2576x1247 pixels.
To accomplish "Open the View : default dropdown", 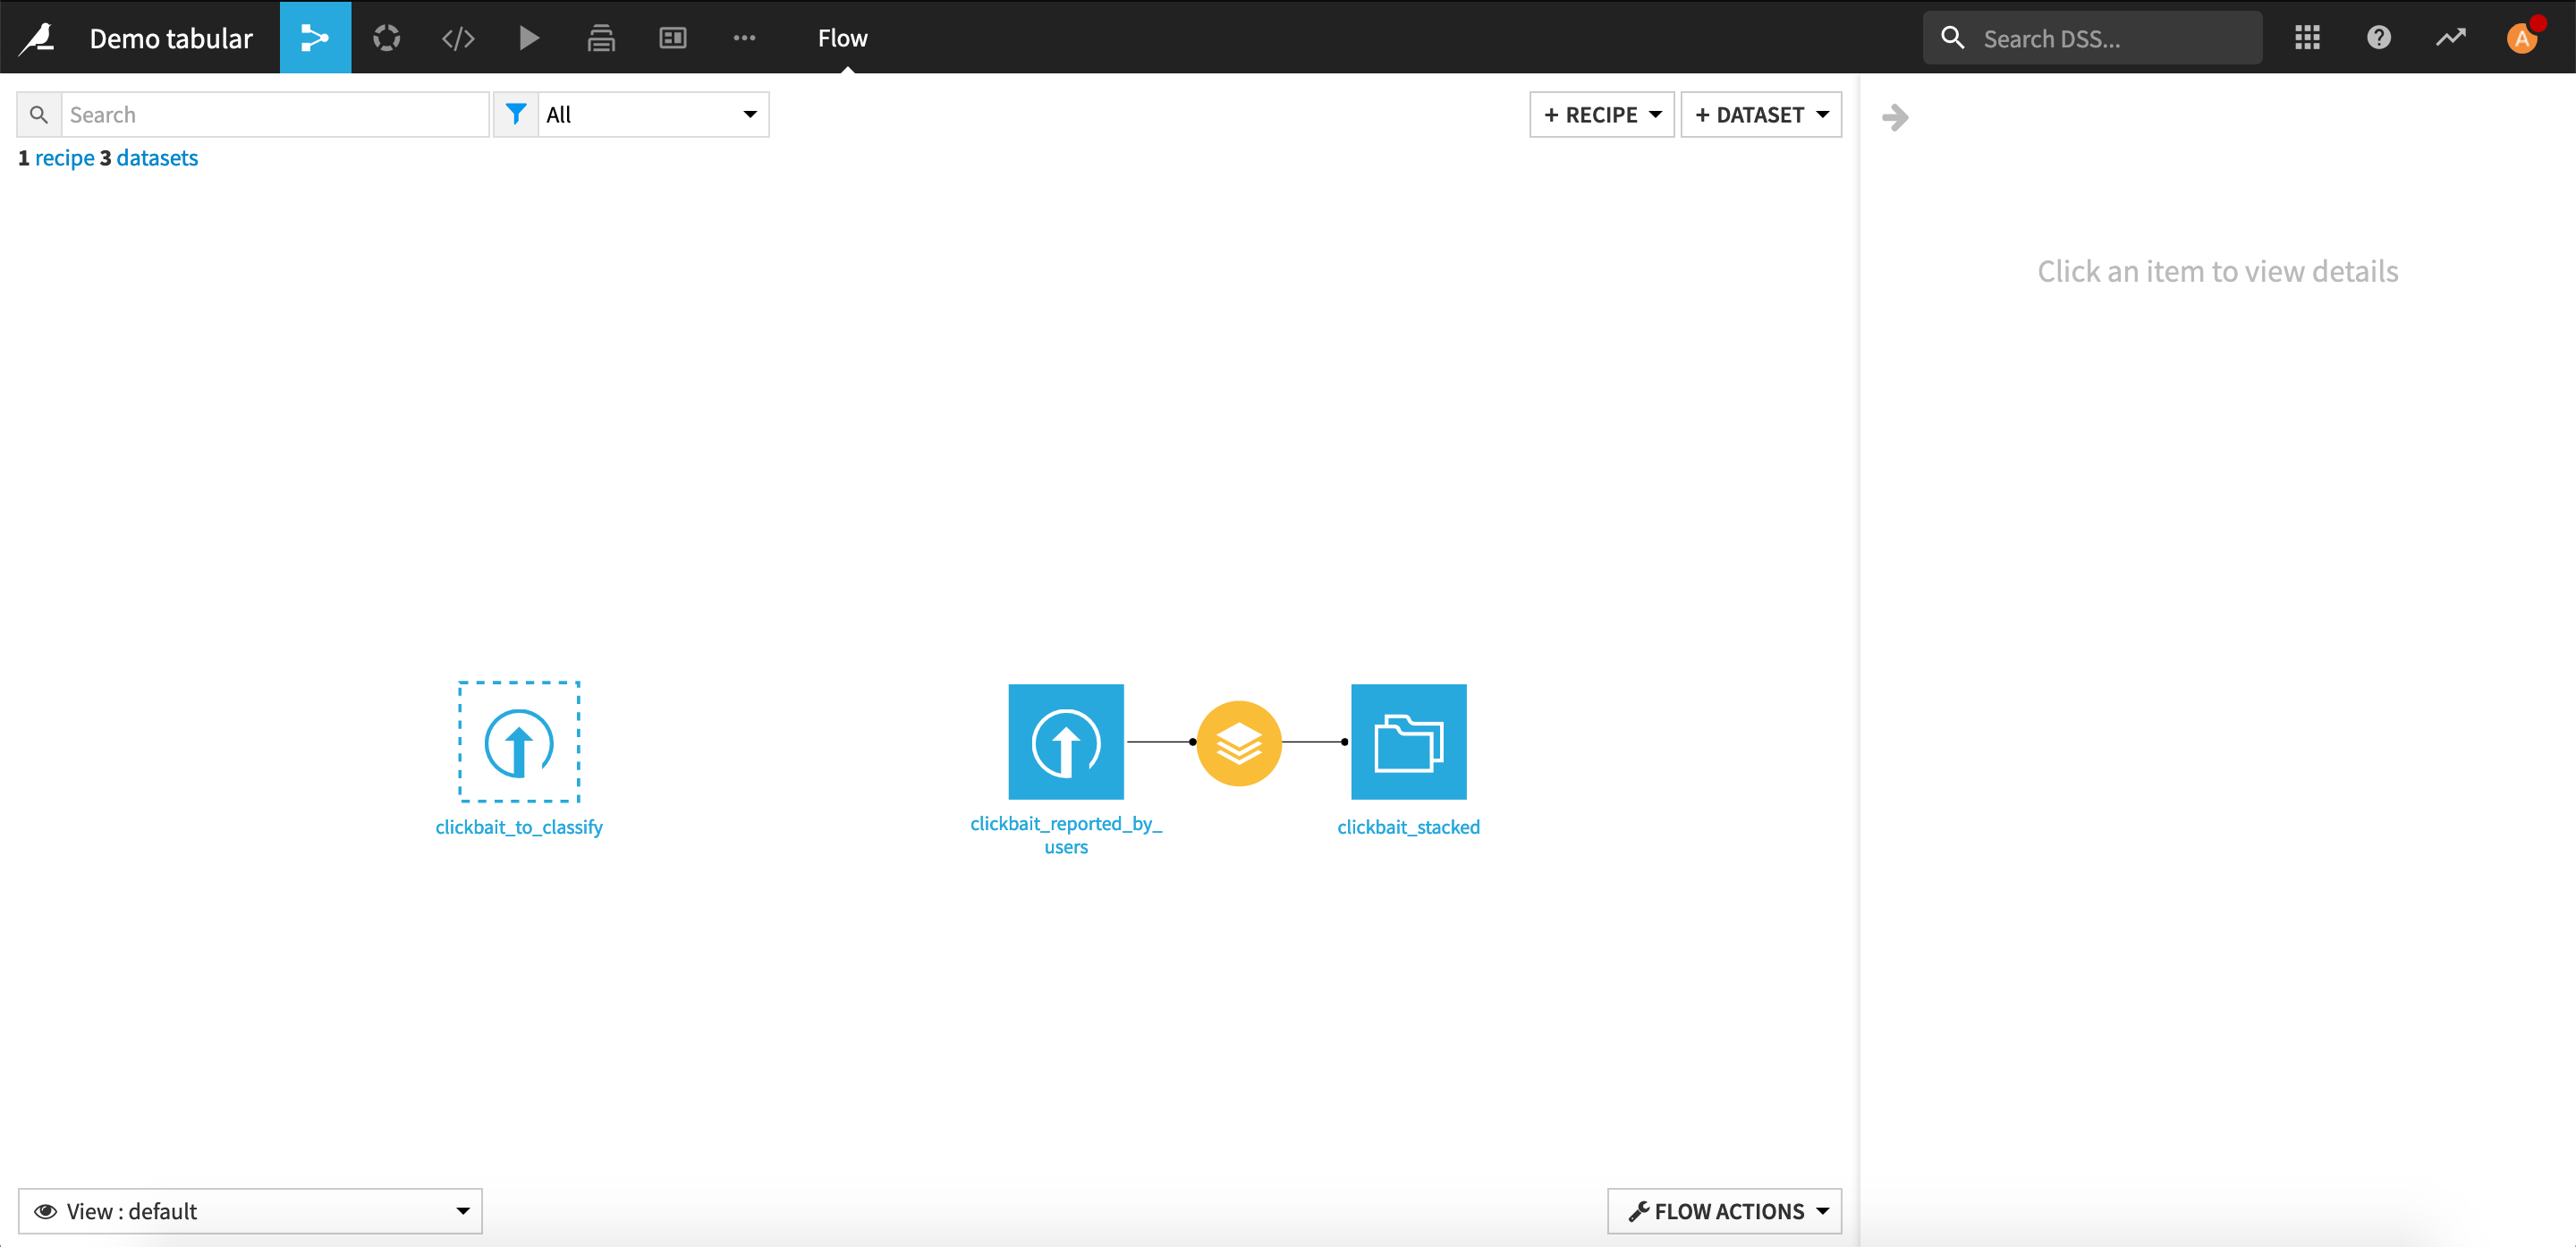I will click(250, 1211).
